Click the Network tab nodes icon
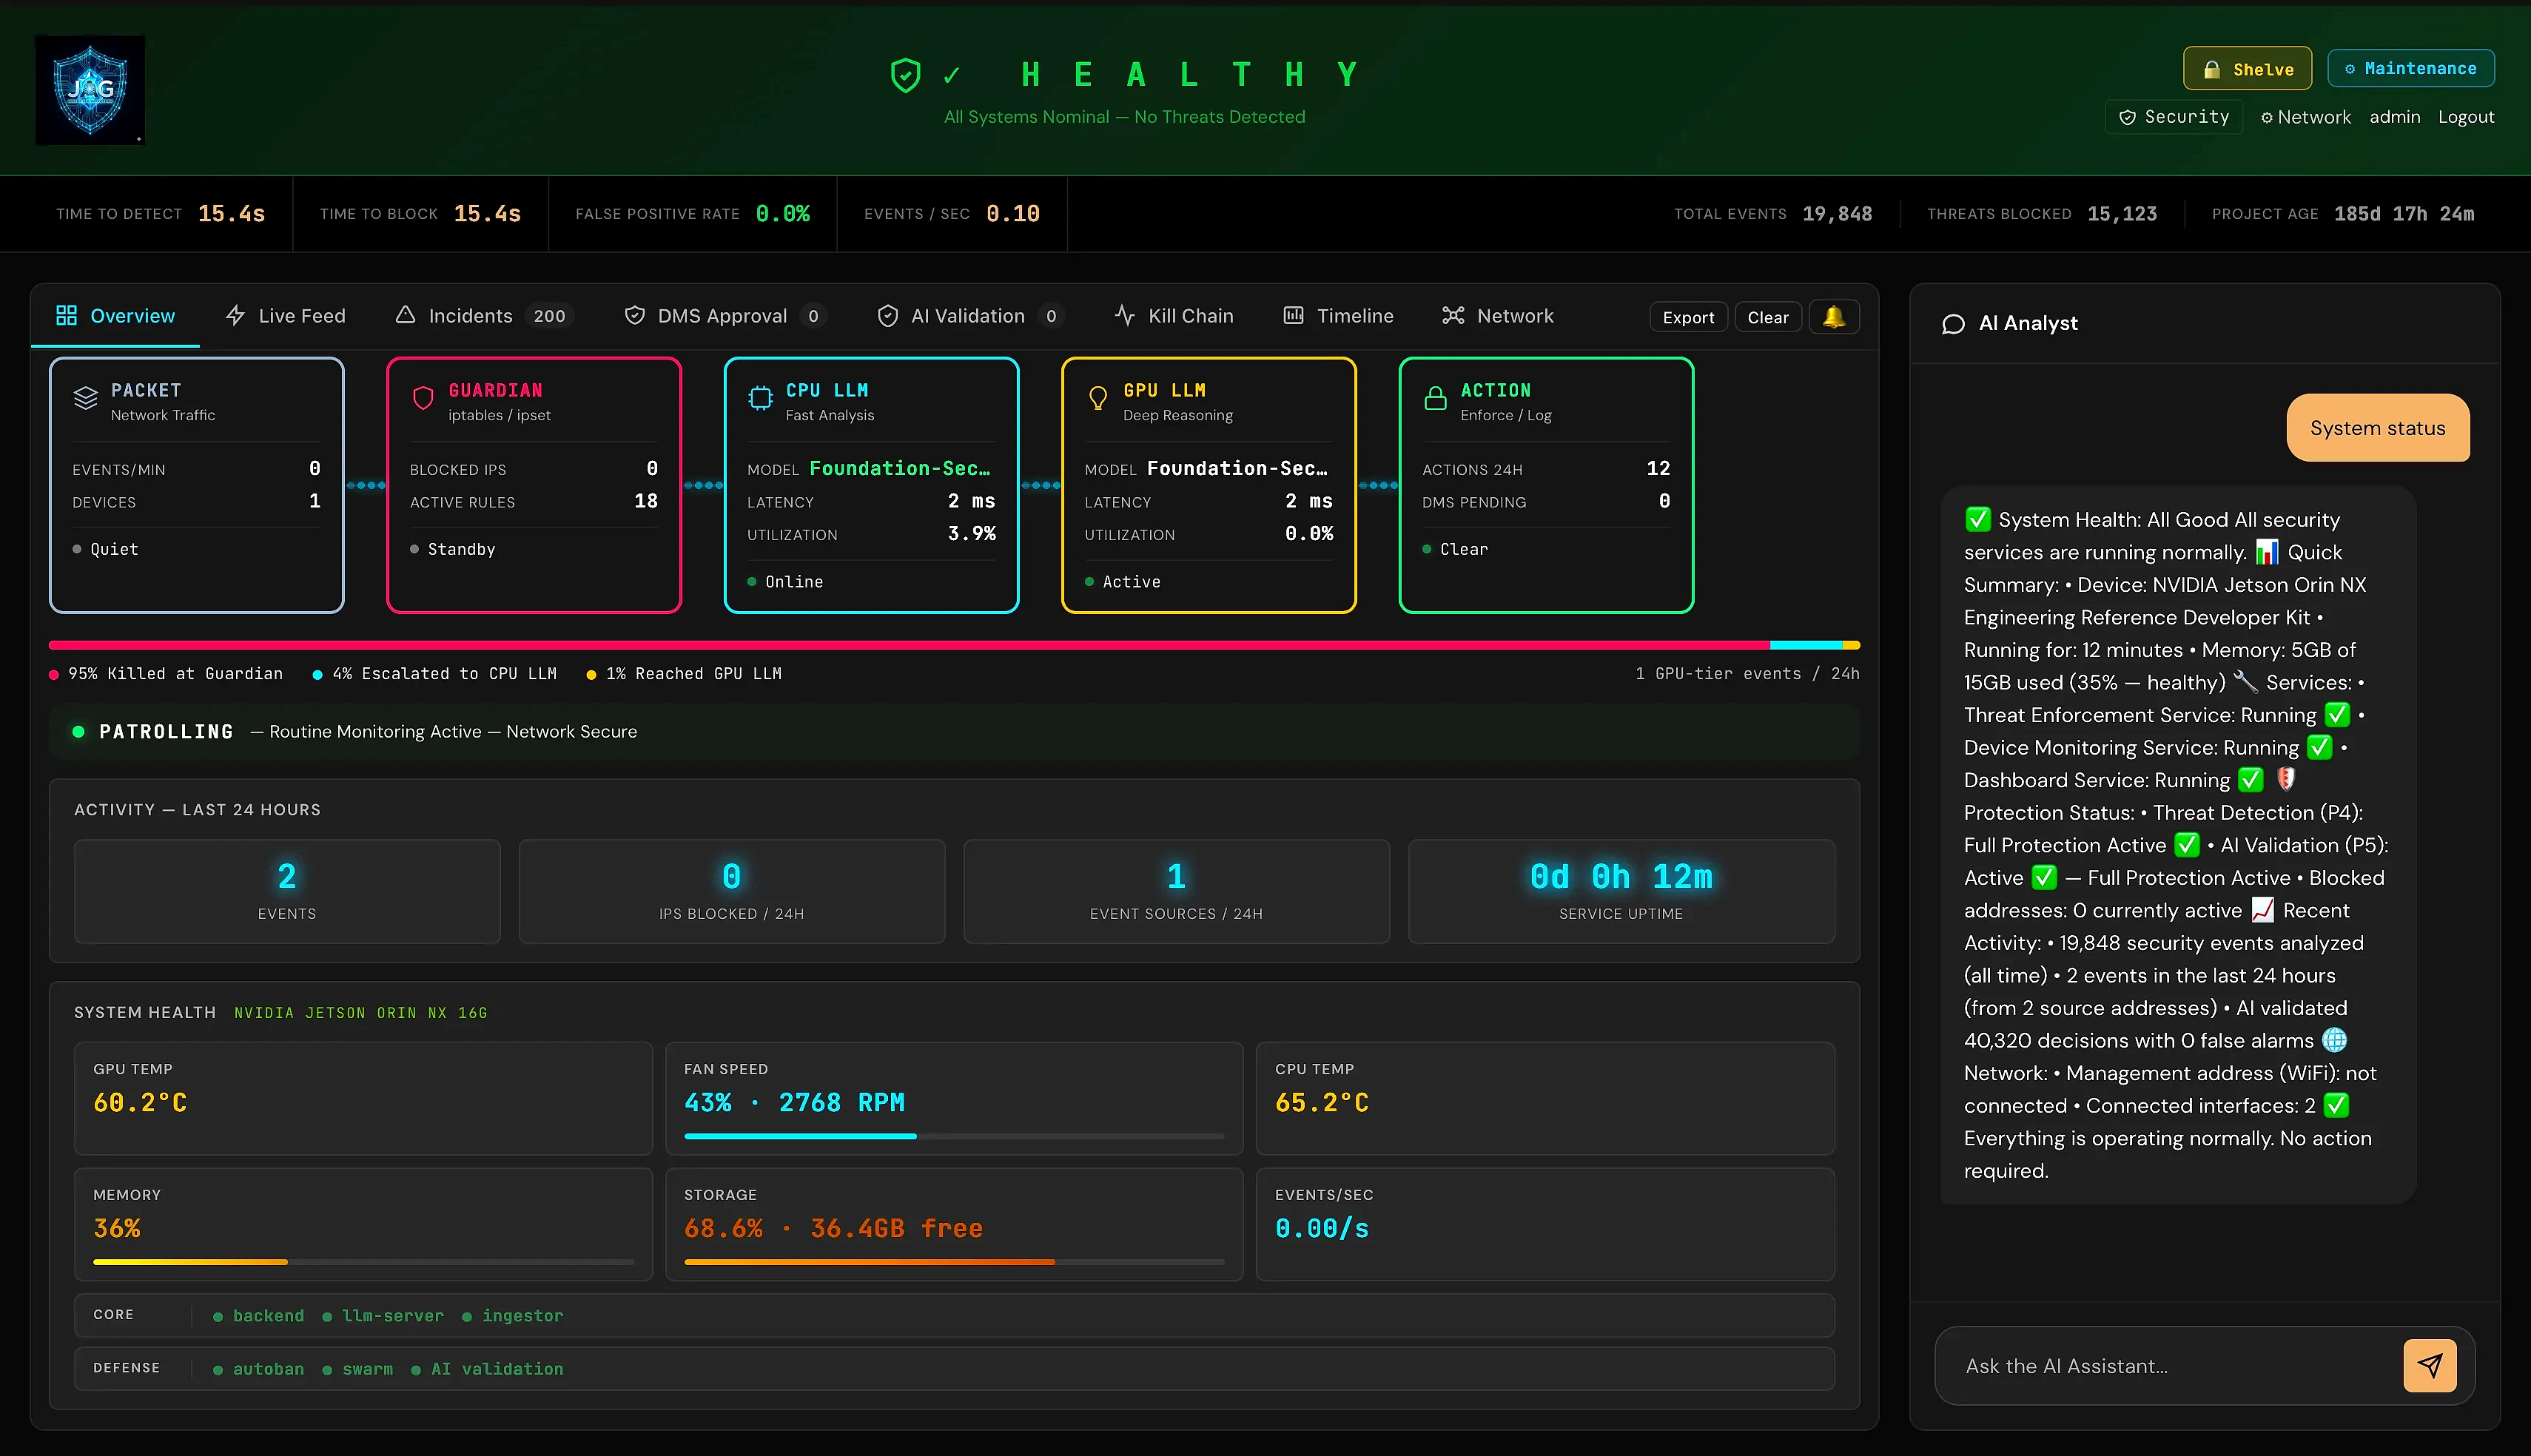This screenshot has width=2531, height=1456. (x=1453, y=316)
